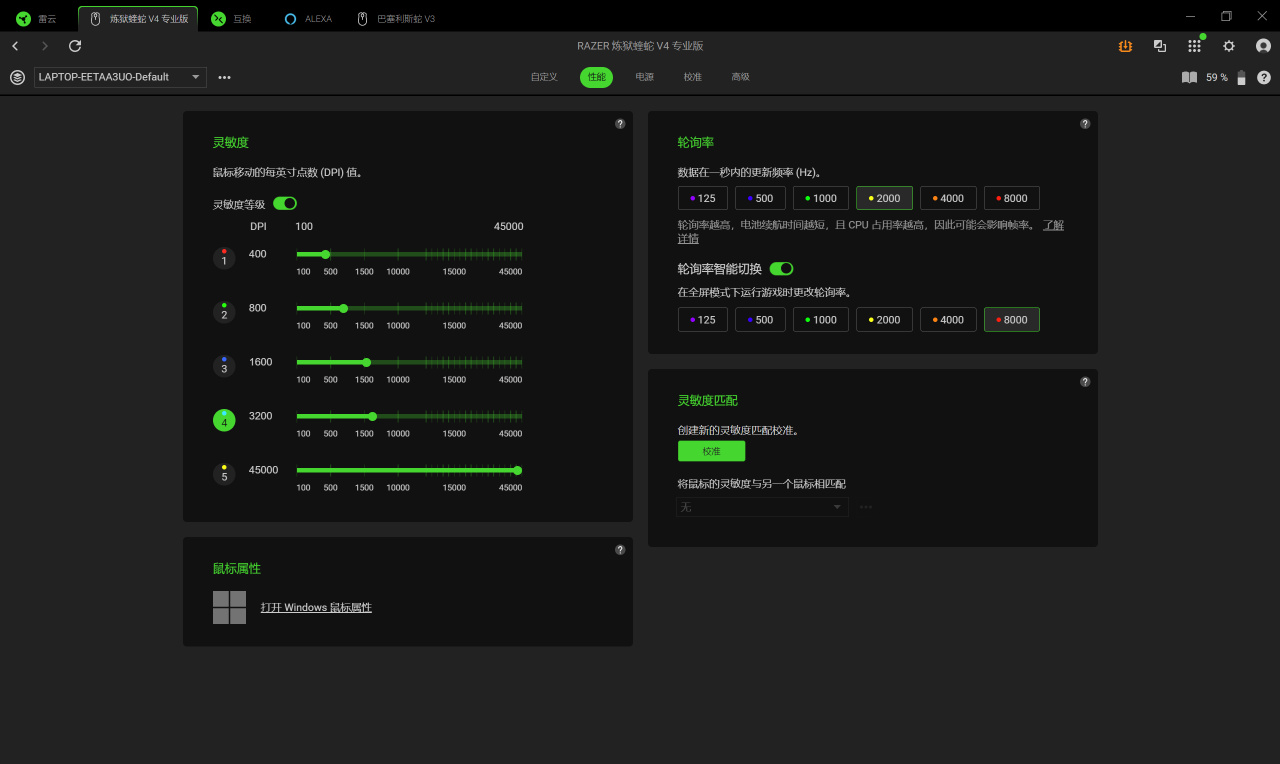The image size is (1280, 764).
Task: Click the stage 3 DPI slider handle
Action: click(x=366, y=362)
